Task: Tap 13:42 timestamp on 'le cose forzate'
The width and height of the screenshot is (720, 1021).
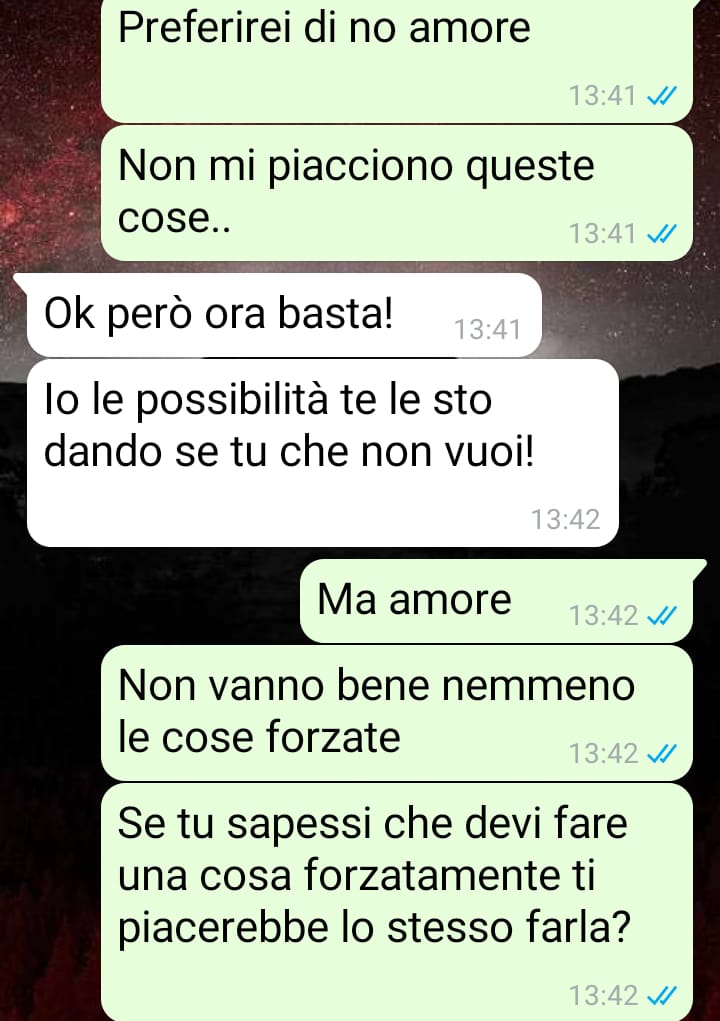Action: (x=603, y=753)
